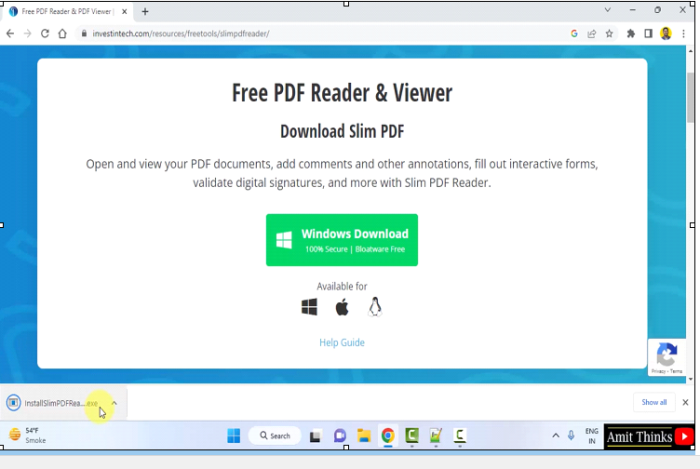Open the Windows Start menu
700x469 pixels.
click(233, 436)
